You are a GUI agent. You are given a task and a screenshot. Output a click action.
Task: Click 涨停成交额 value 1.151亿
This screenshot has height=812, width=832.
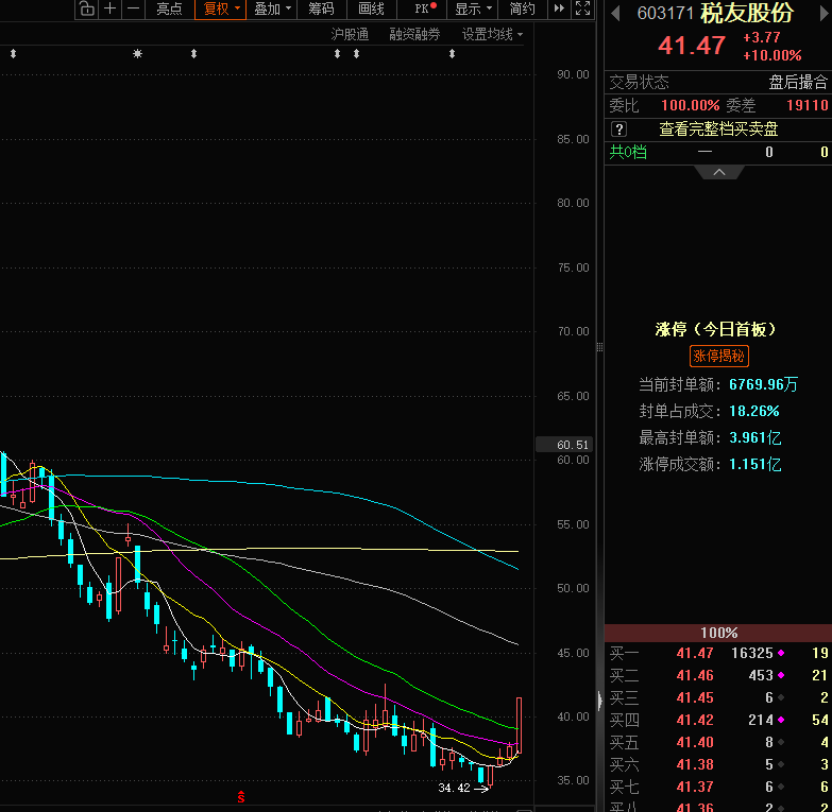tap(755, 464)
